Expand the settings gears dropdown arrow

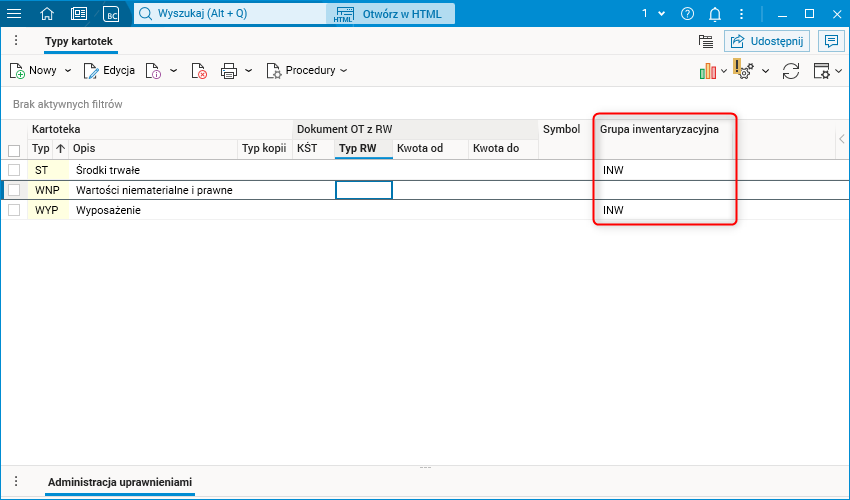(765, 70)
